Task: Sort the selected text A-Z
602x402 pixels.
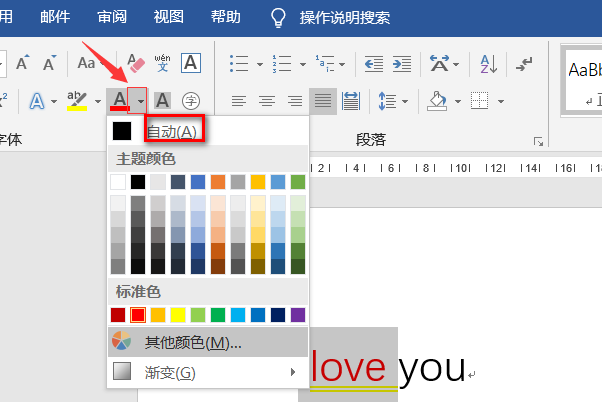Action: (489, 64)
